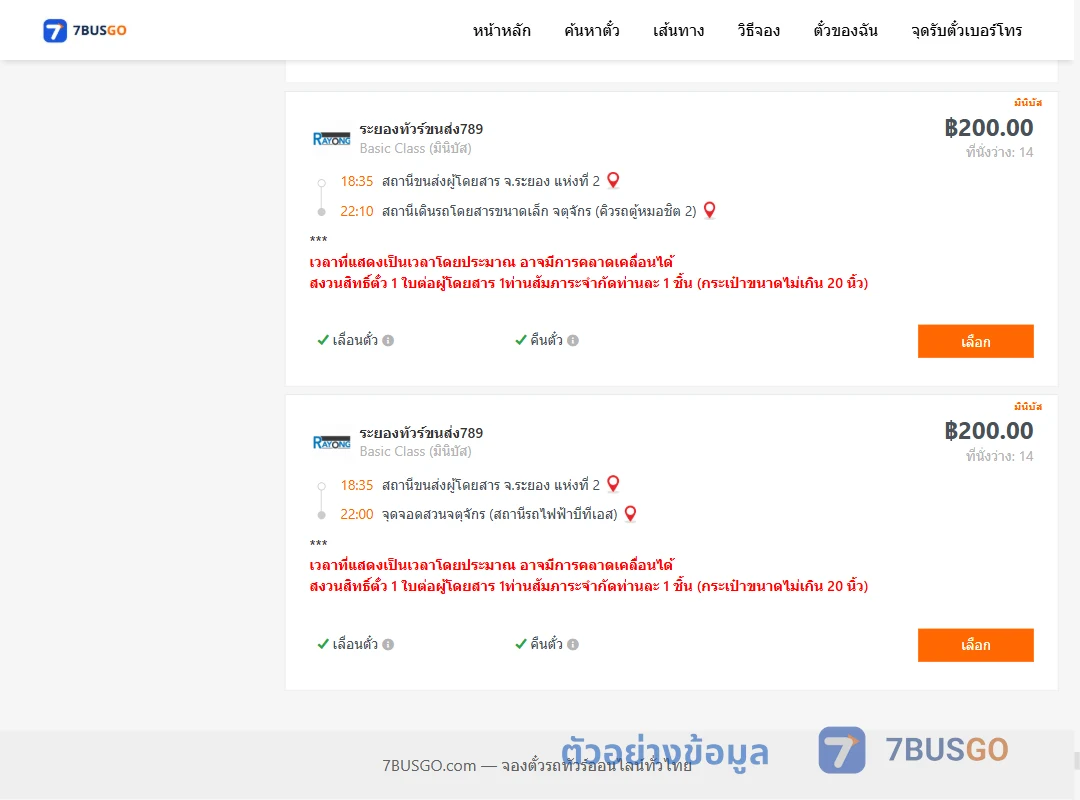Image resolution: width=1080 pixels, height=800 pixels.
Task: Click Rayong operator logo on first trip
Action: [331, 139]
